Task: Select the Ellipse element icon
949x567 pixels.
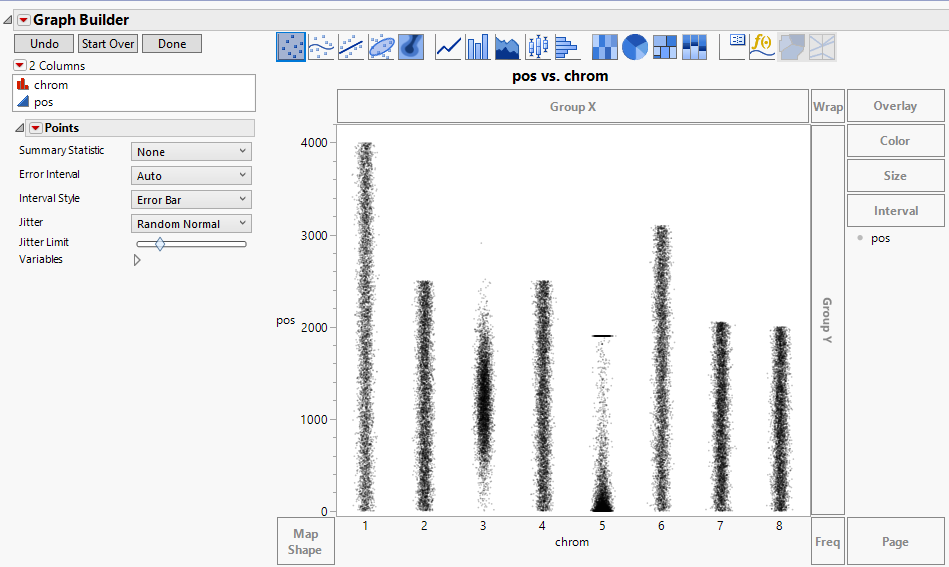Action: coord(380,46)
